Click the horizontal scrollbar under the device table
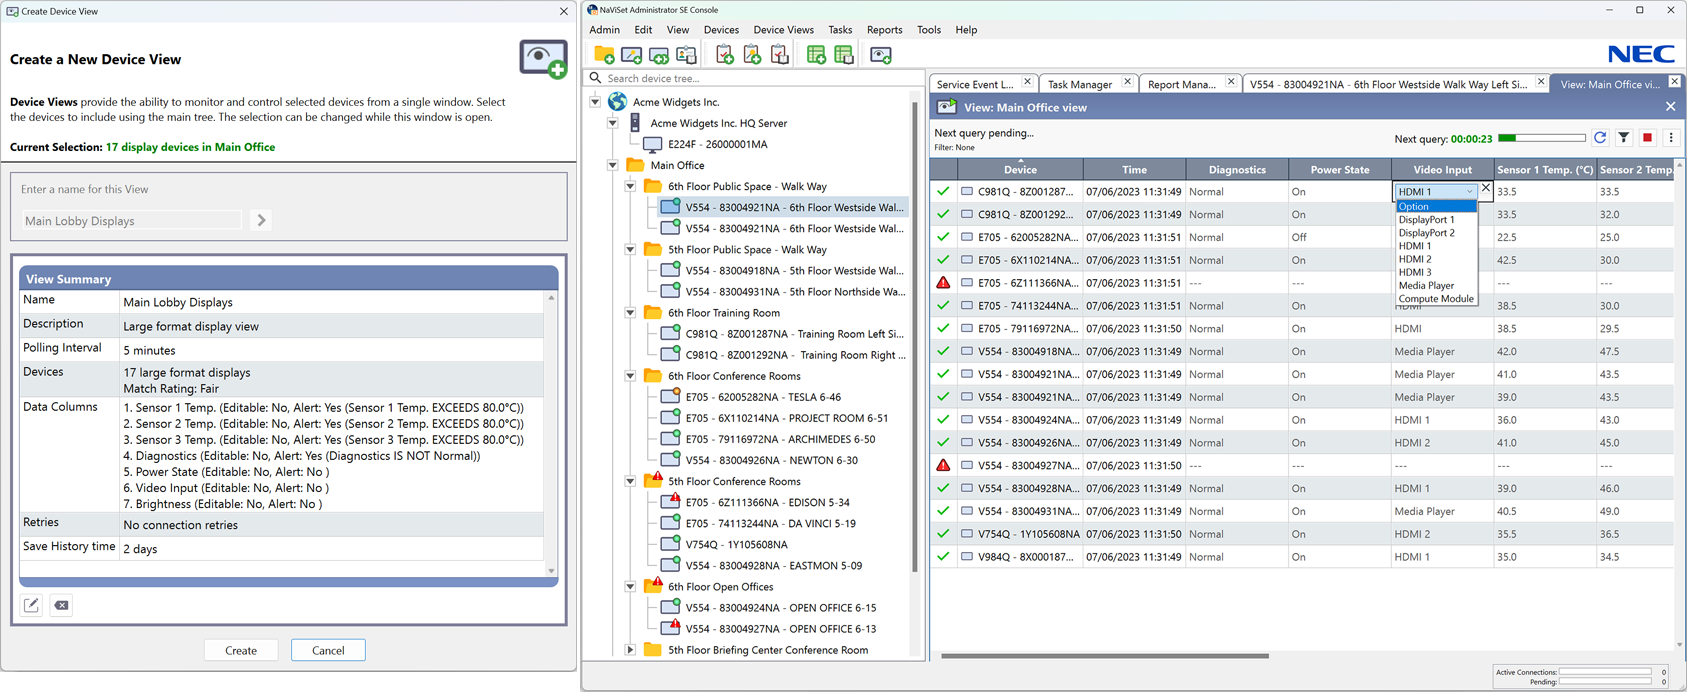The image size is (1687, 692). pyautogui.click(x=1105, y=656)
